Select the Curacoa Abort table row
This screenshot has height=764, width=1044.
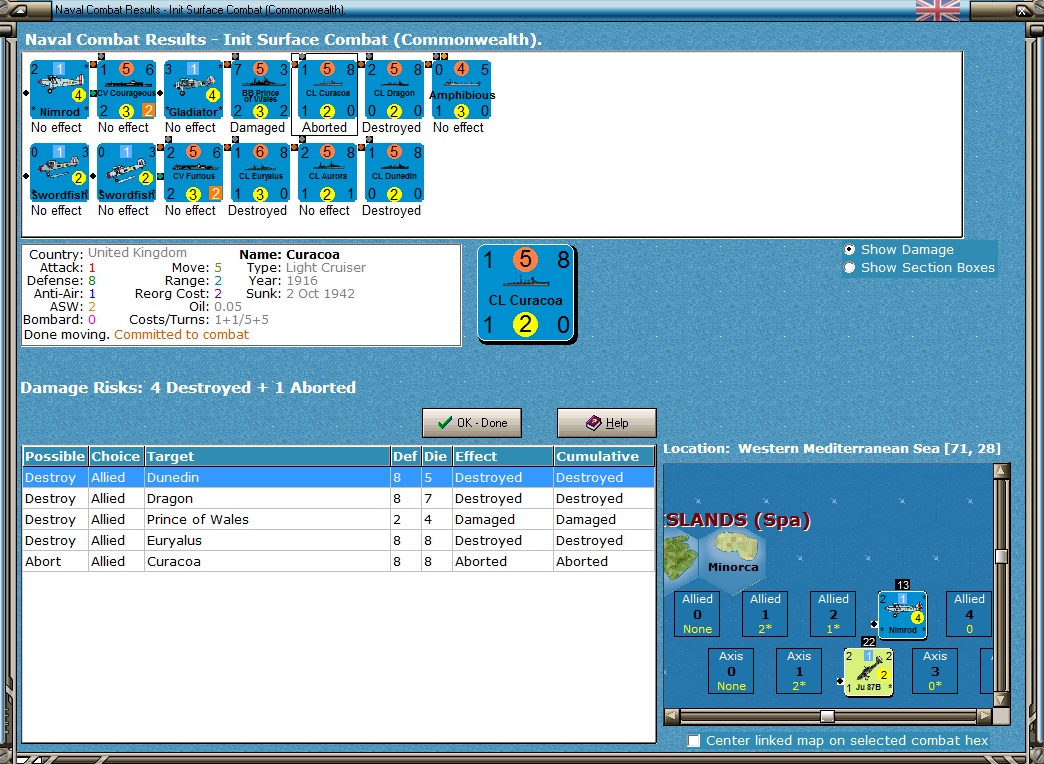pos(339,562)
